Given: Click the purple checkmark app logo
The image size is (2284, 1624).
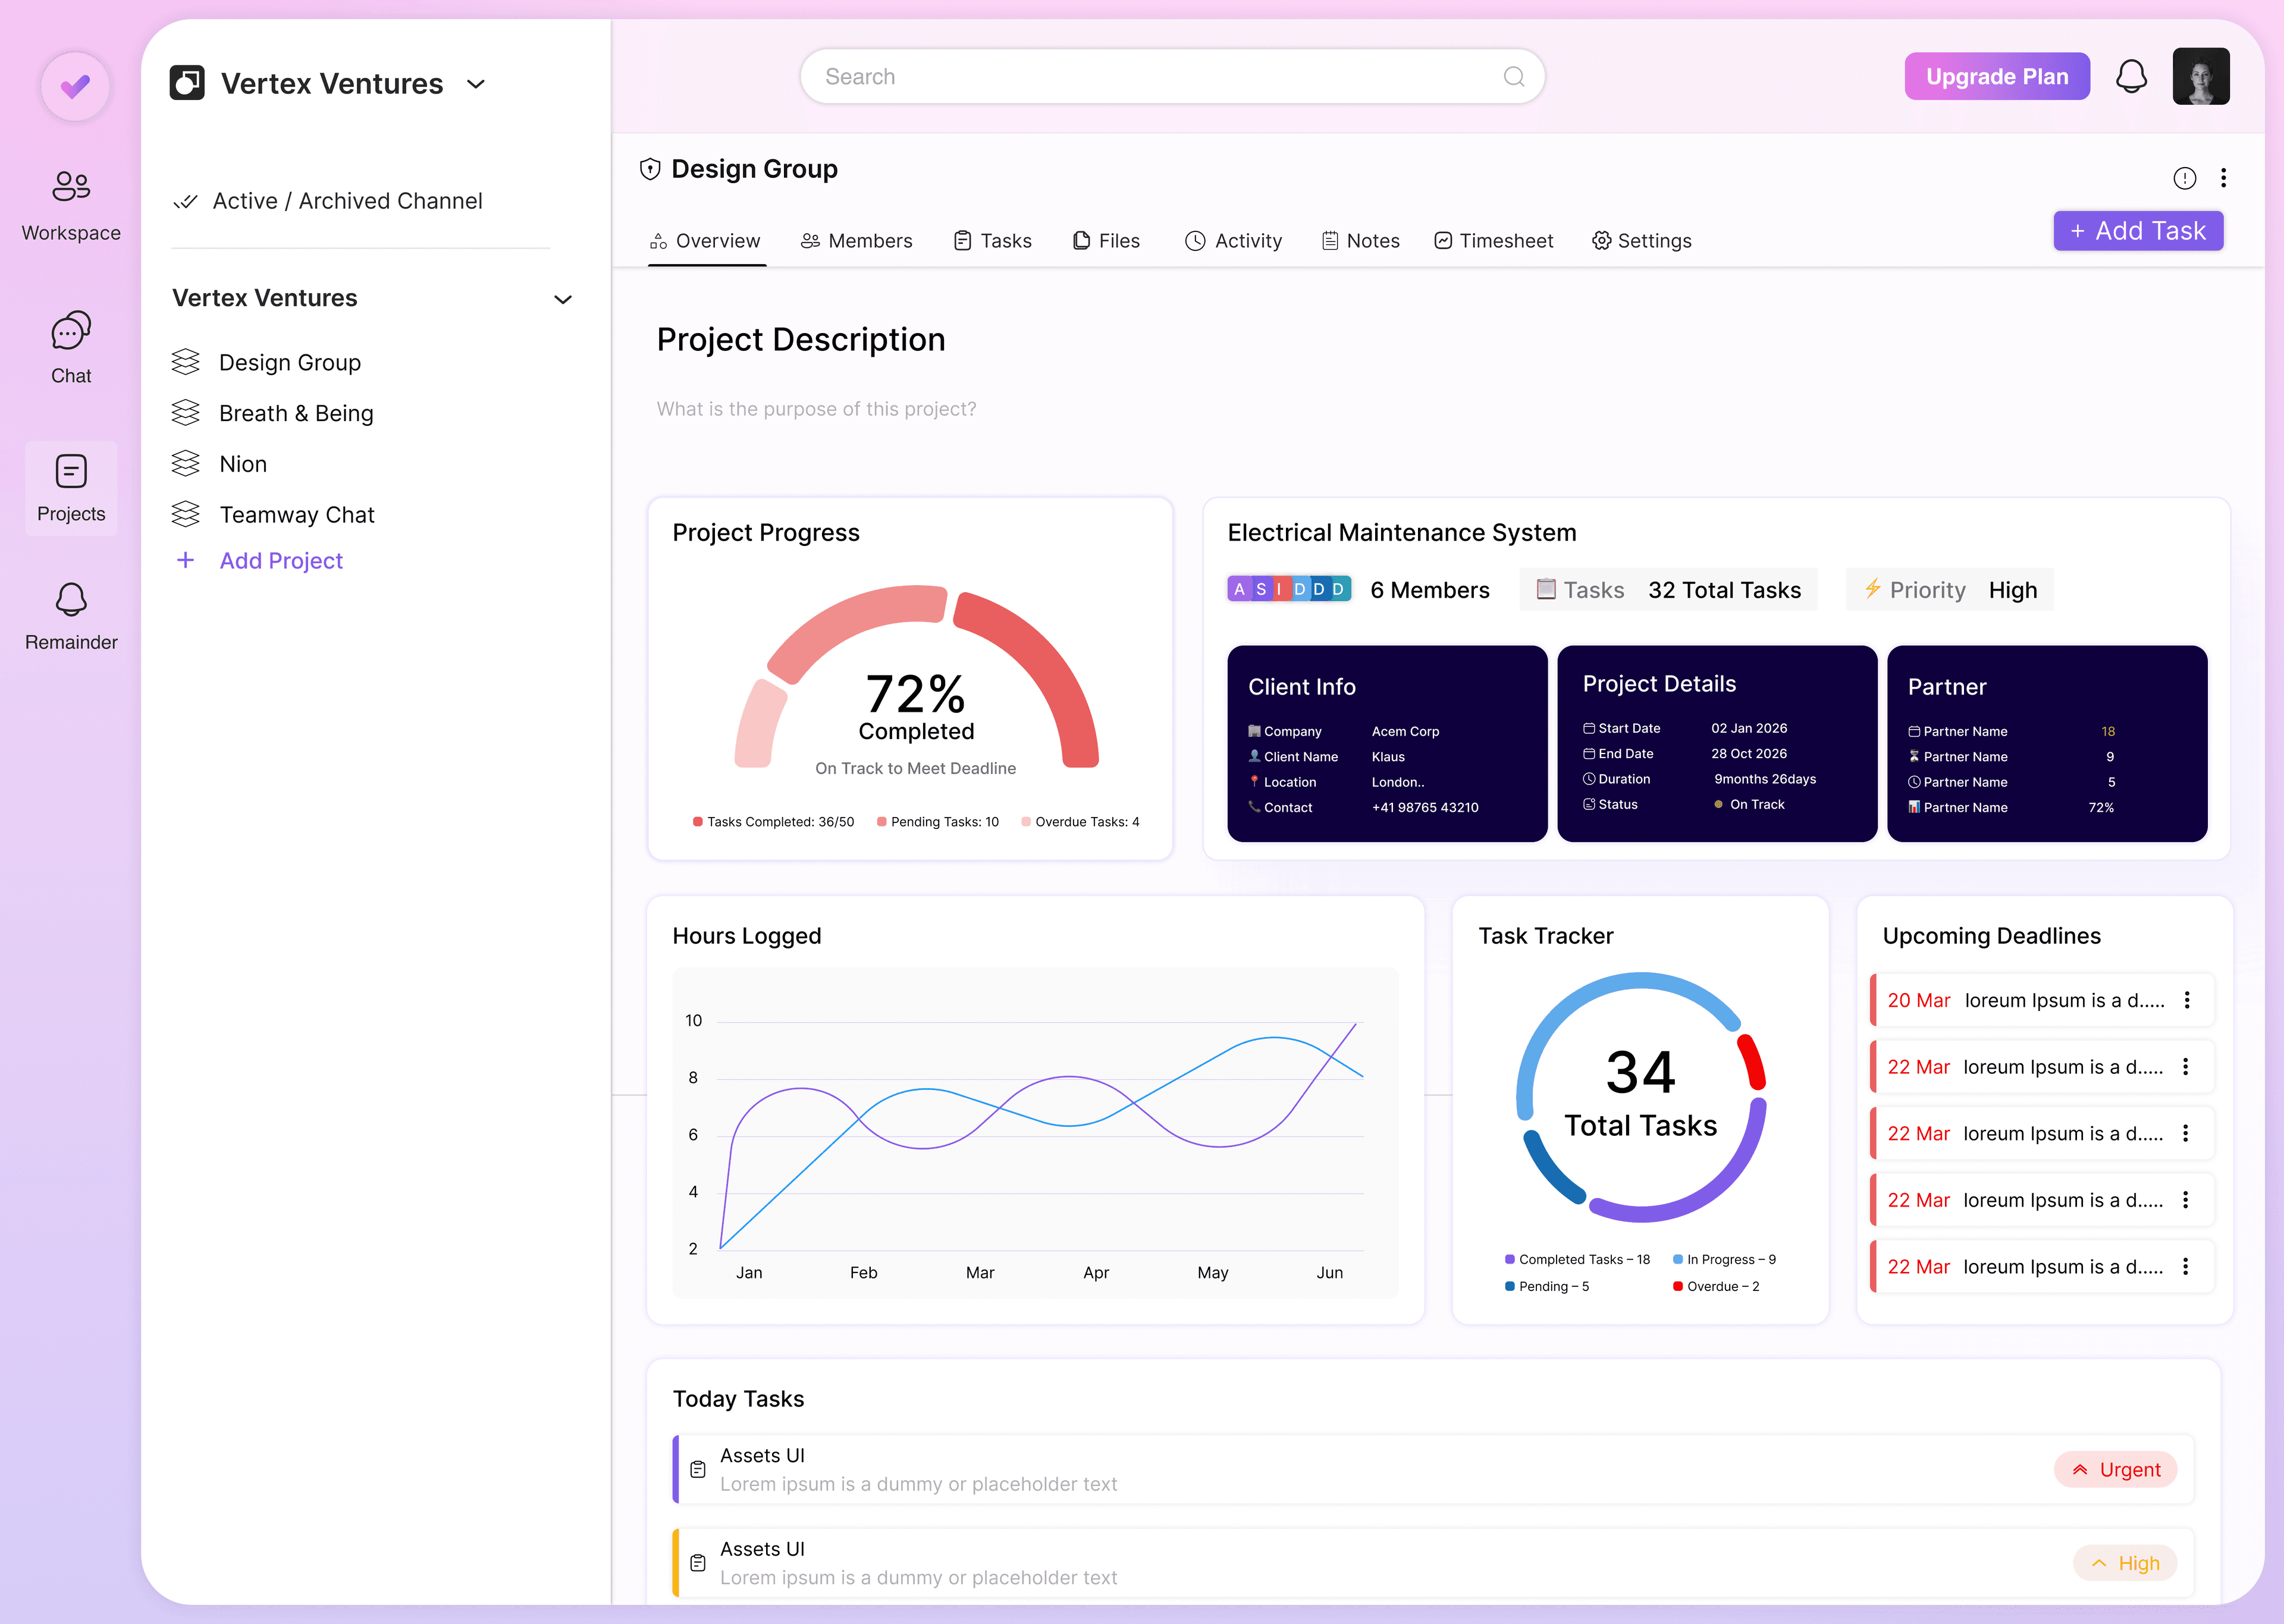Looking at the screenshot, I should 75,86.
